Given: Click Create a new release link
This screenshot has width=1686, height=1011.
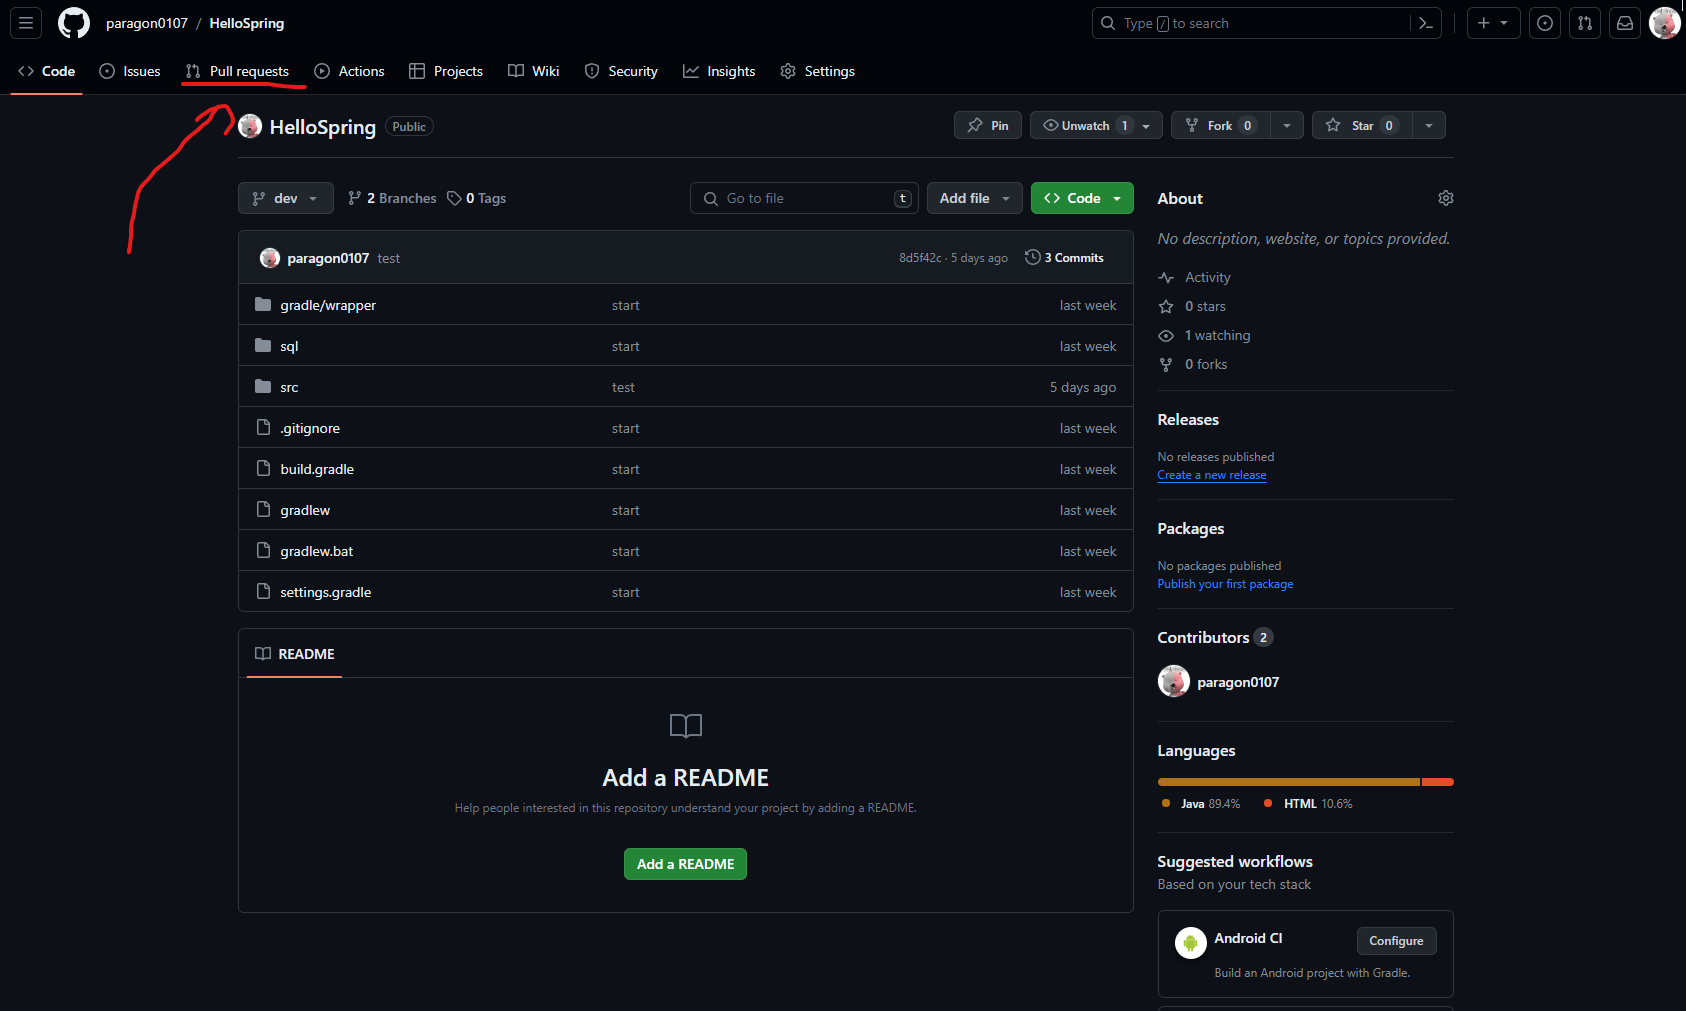Looking at the screenshot, I should point(1211,475).
